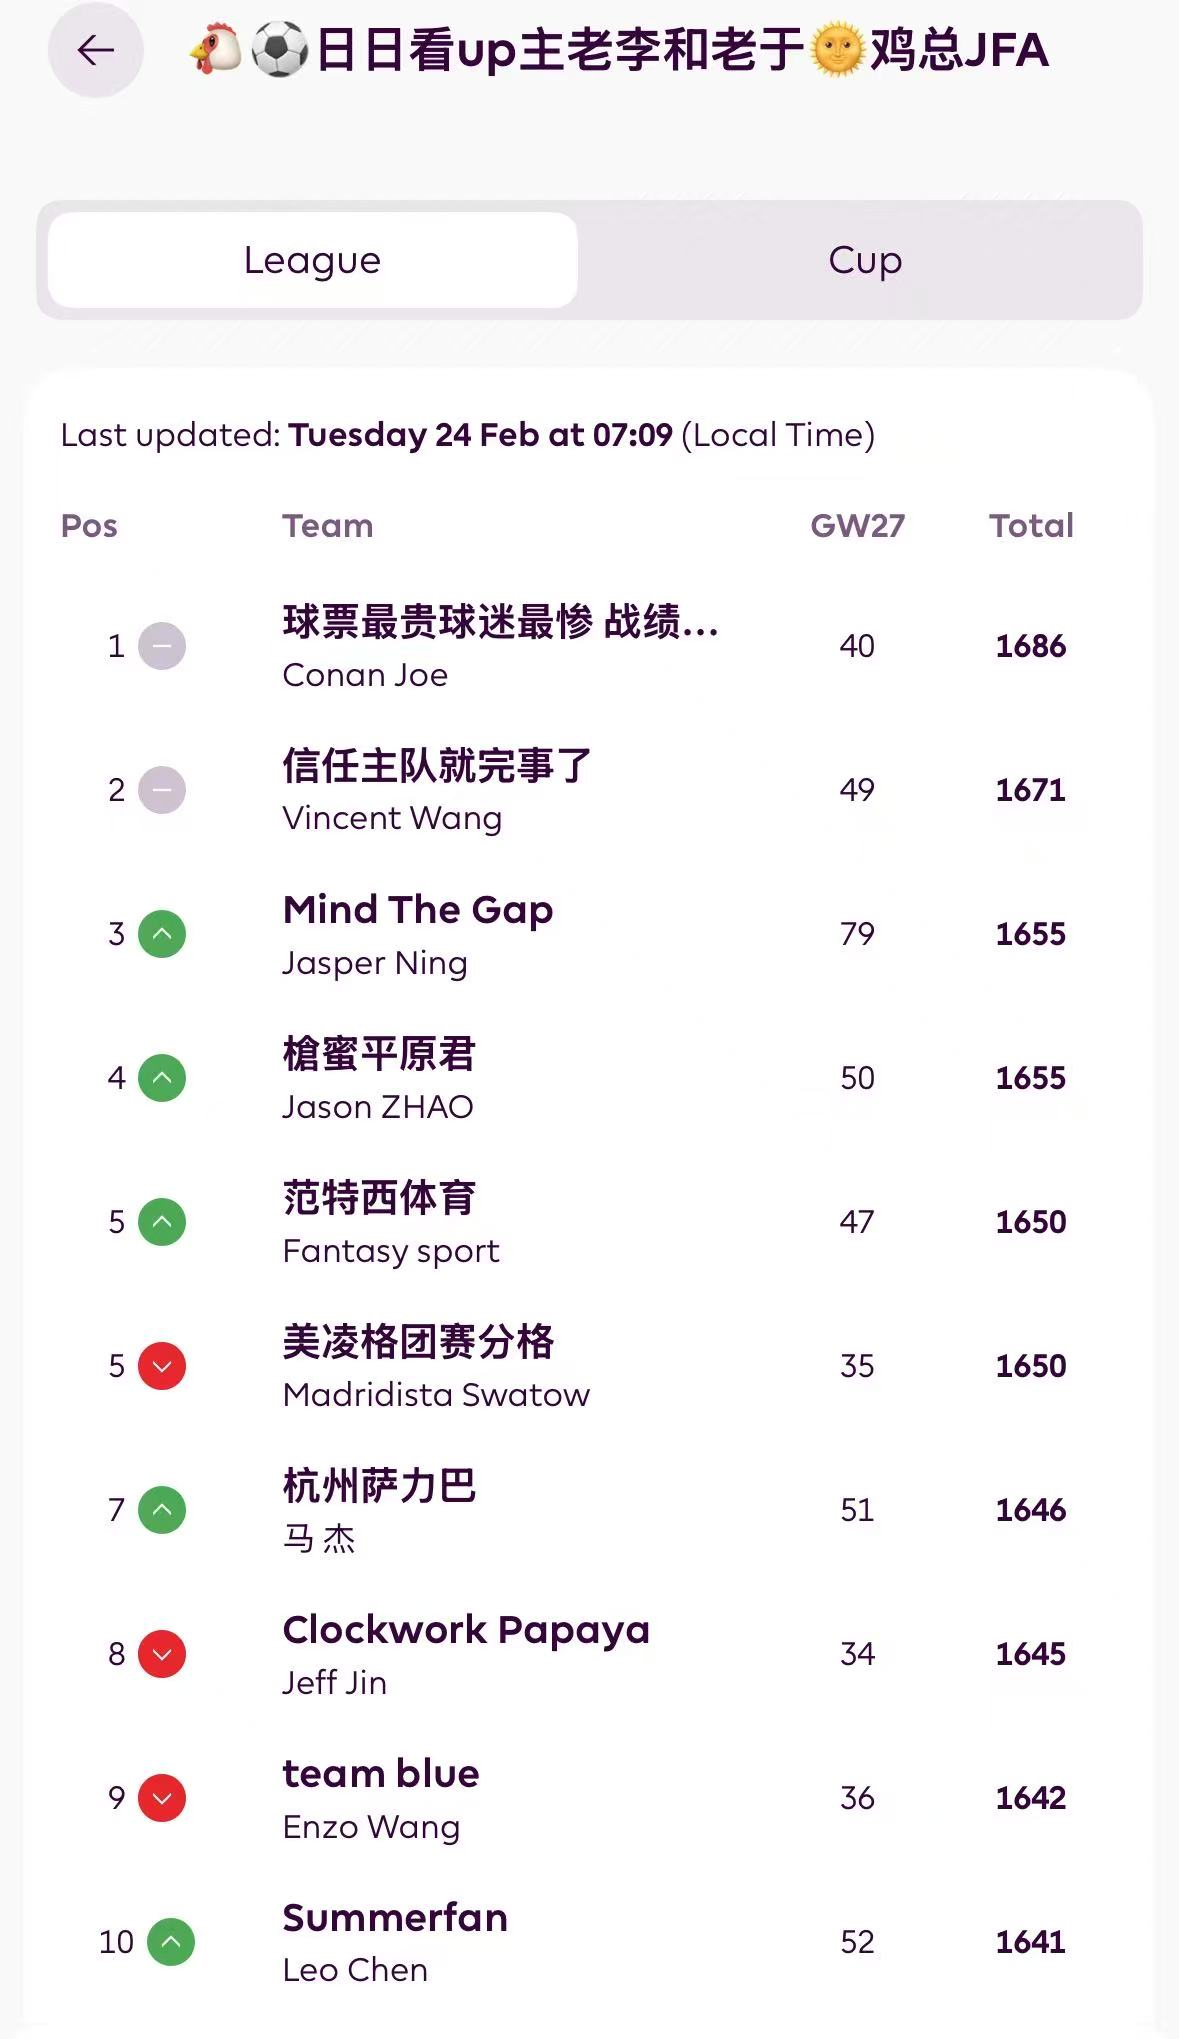The image size is (1179, 2039).
Task: Tap the back arrow button
Action: 96,50
